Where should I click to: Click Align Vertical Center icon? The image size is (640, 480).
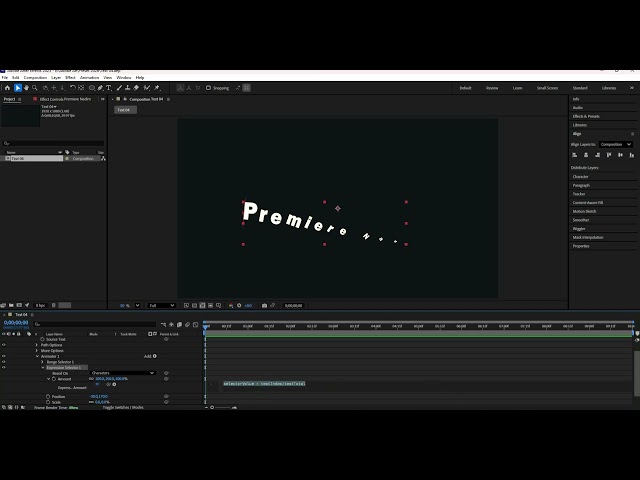pos(620,155)
